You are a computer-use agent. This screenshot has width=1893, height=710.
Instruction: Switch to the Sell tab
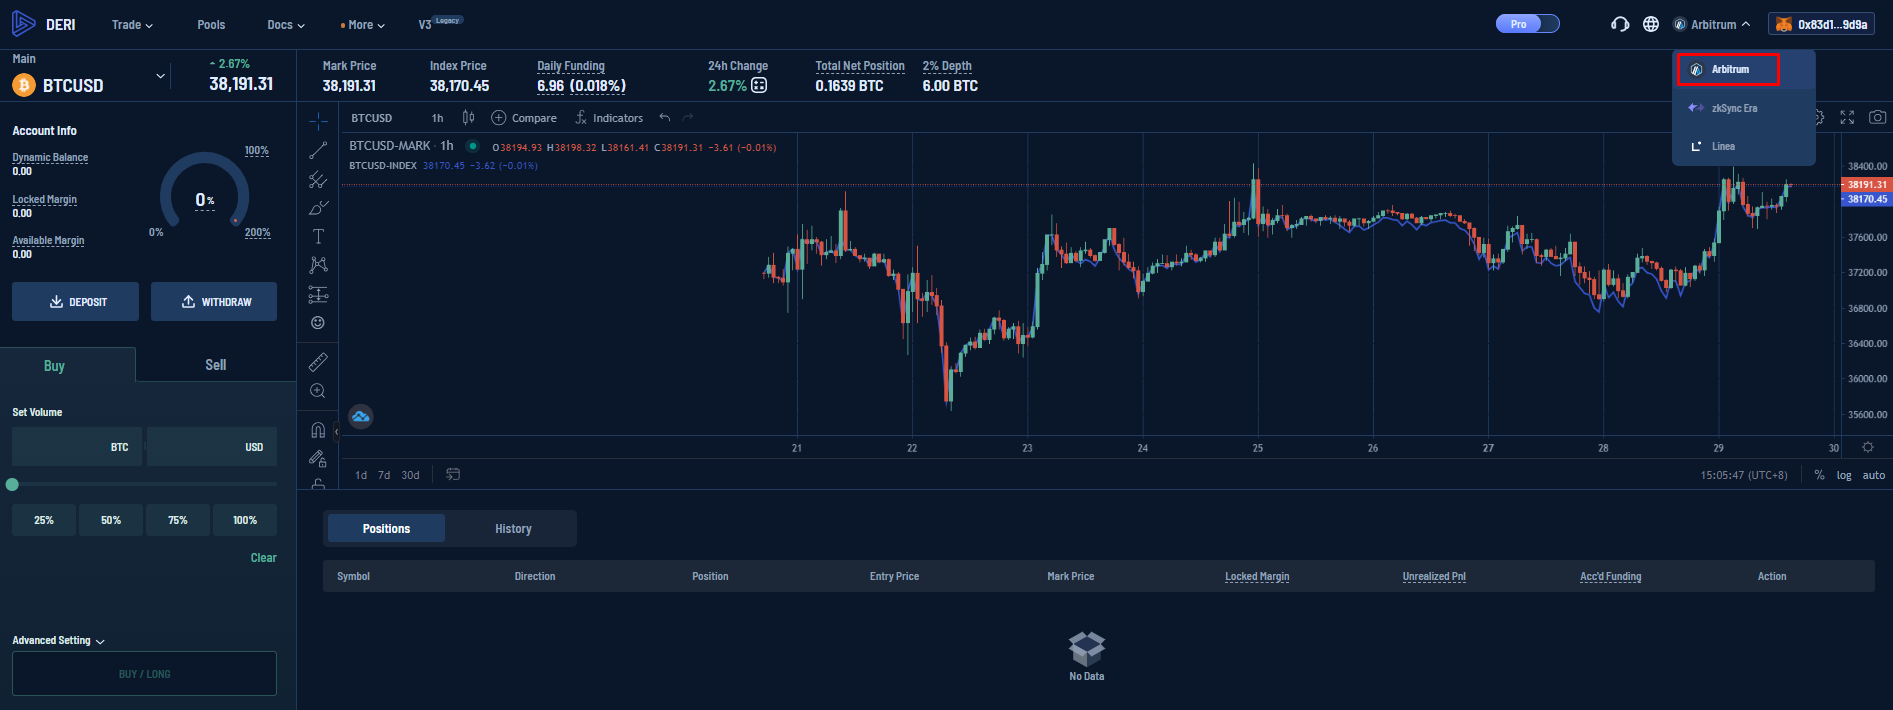[x=215, y=365]
